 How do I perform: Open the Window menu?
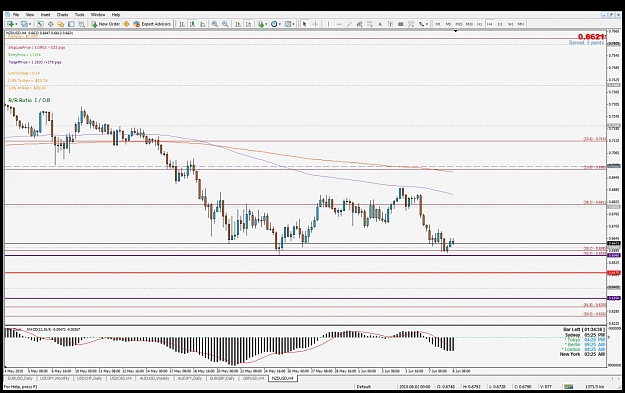pyautogui.click(x=98, y=15)
